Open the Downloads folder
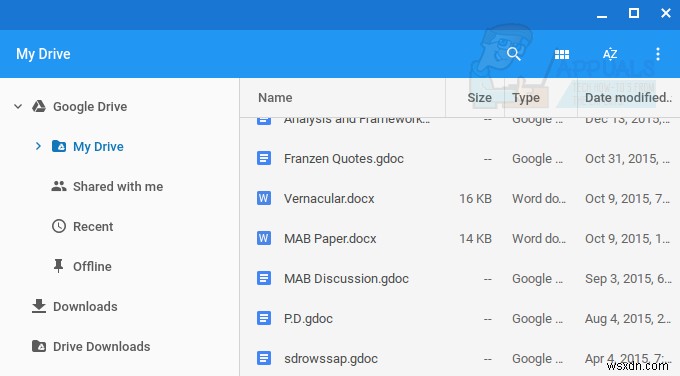Viewport: 680px width, 376px height. [85, 307]
